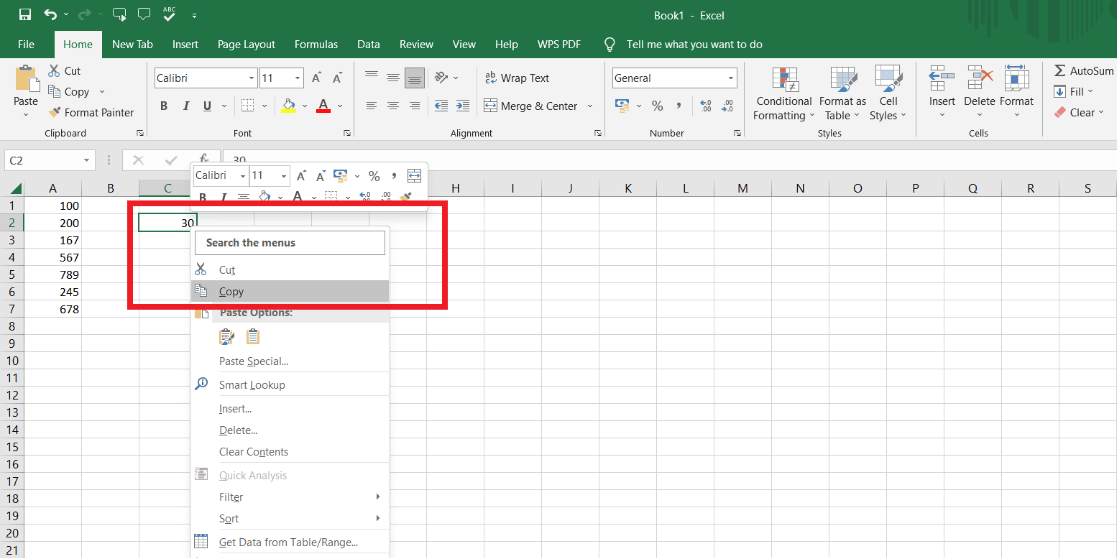Open the Borders dropdown arrow in ribbon

[265, 106]
